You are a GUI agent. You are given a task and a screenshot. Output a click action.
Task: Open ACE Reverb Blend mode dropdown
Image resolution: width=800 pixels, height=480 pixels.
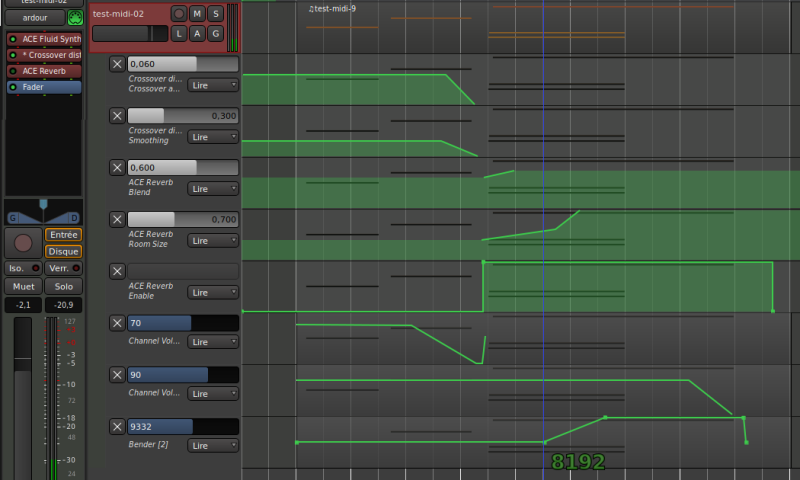tap(213, 189)
